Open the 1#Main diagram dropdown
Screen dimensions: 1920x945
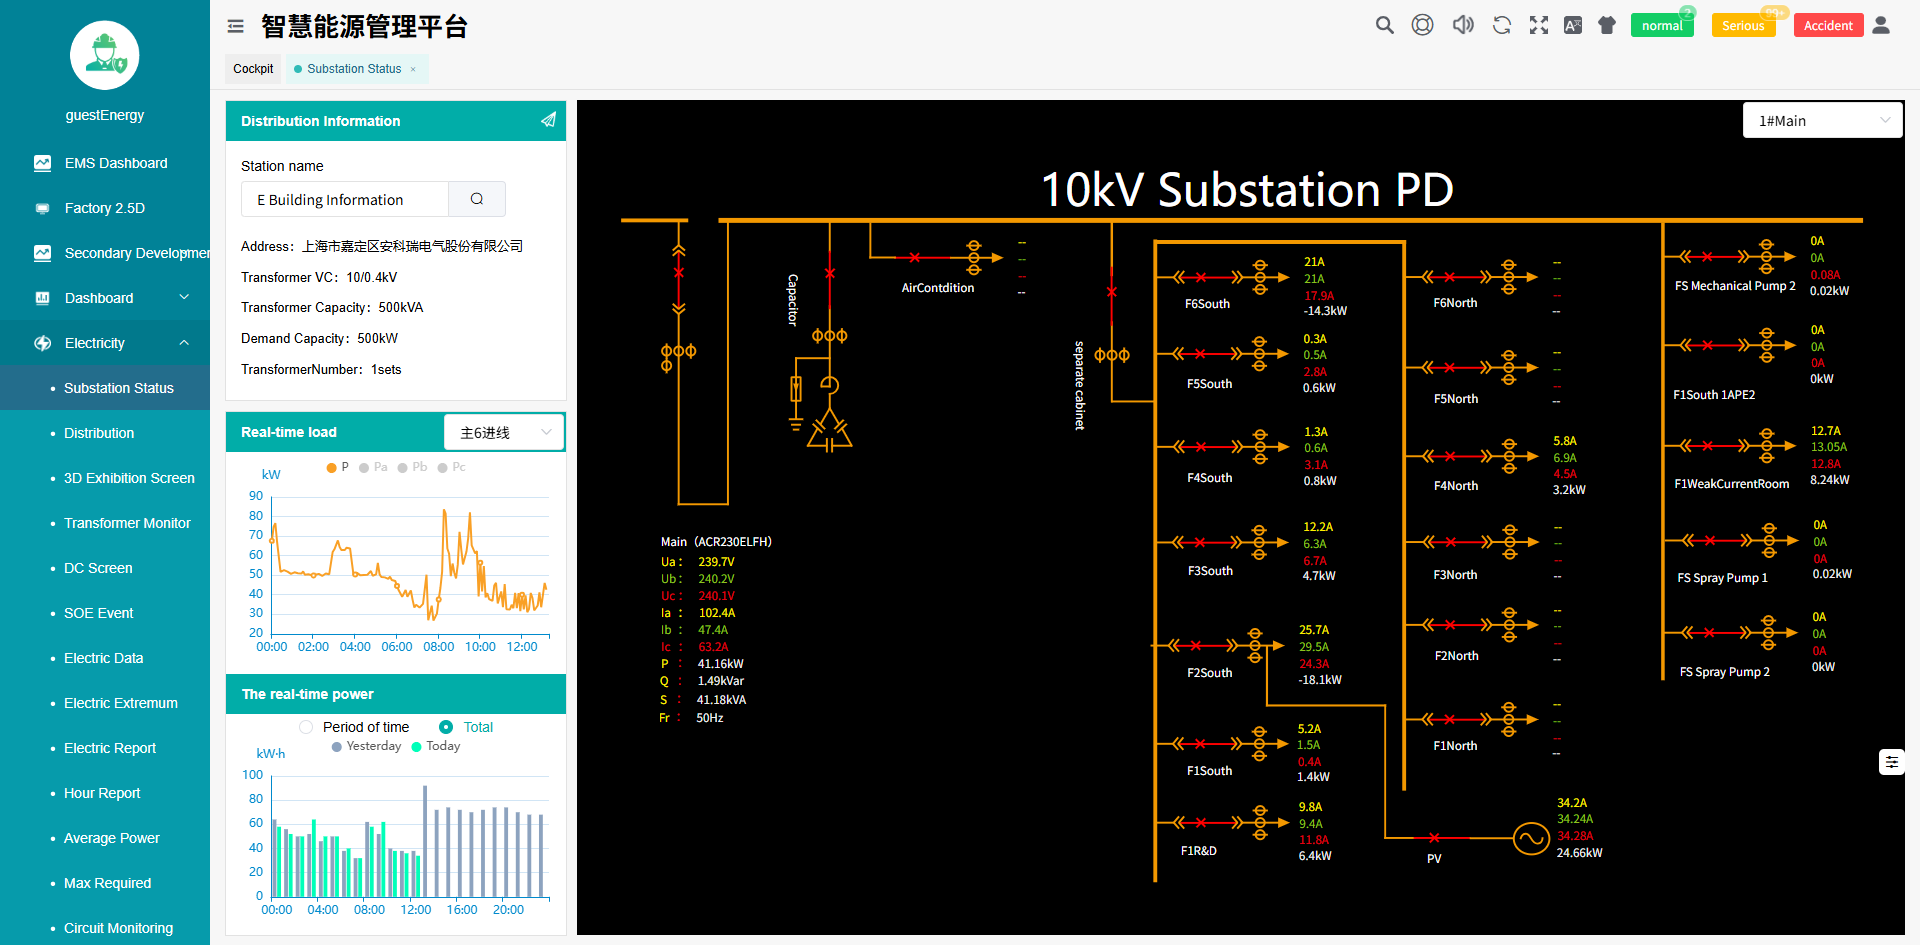pyautogui.click(x=1822, y=120)
